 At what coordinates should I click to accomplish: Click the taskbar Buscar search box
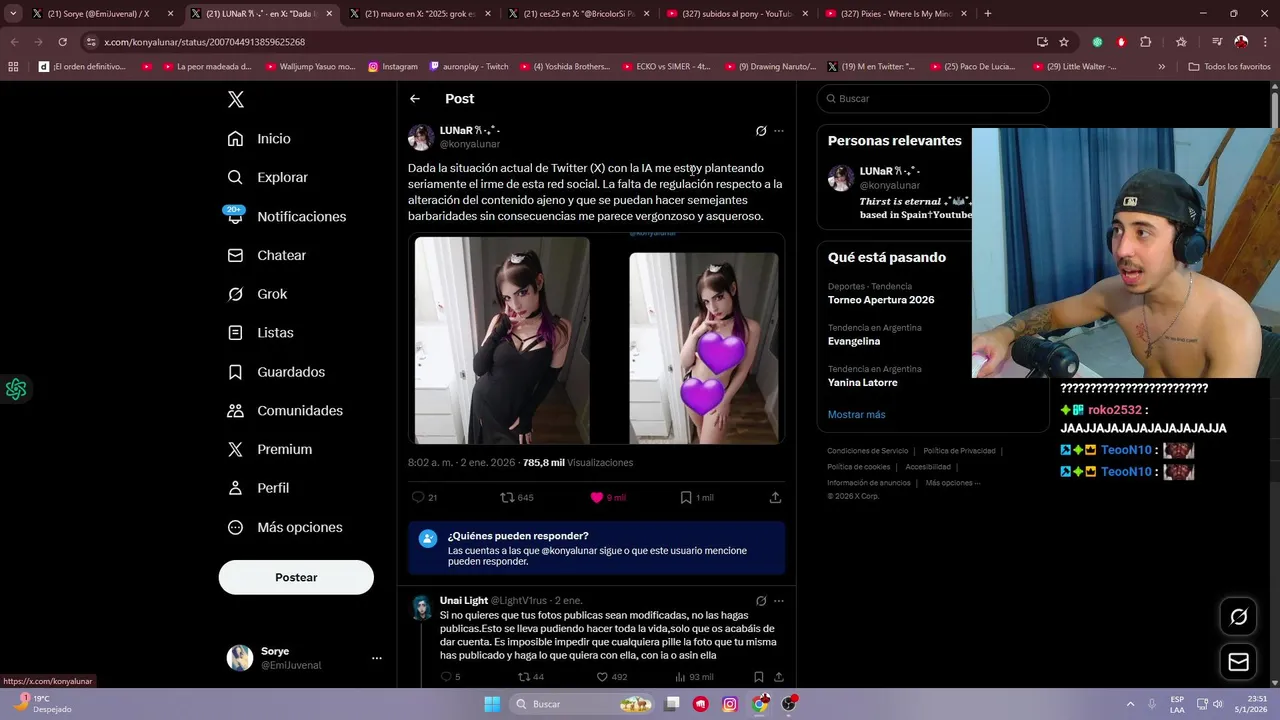pos(584,704)
